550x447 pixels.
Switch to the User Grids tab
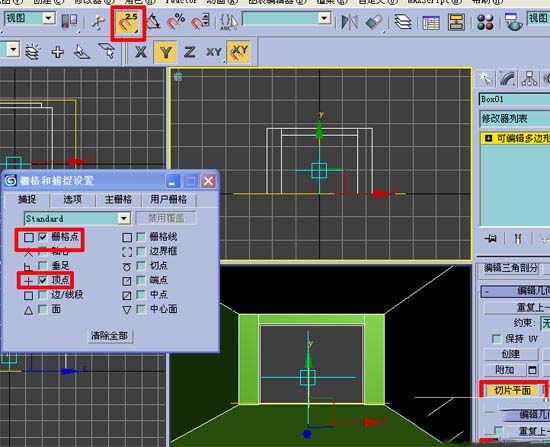click(168, 200)
